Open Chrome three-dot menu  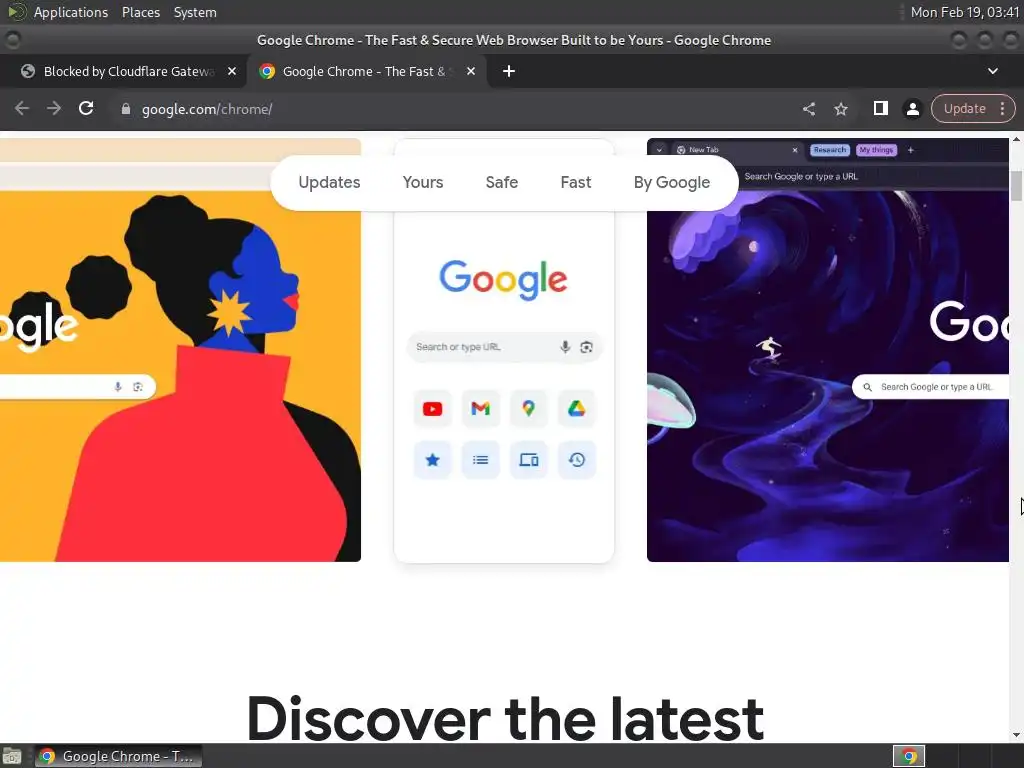1002,108
